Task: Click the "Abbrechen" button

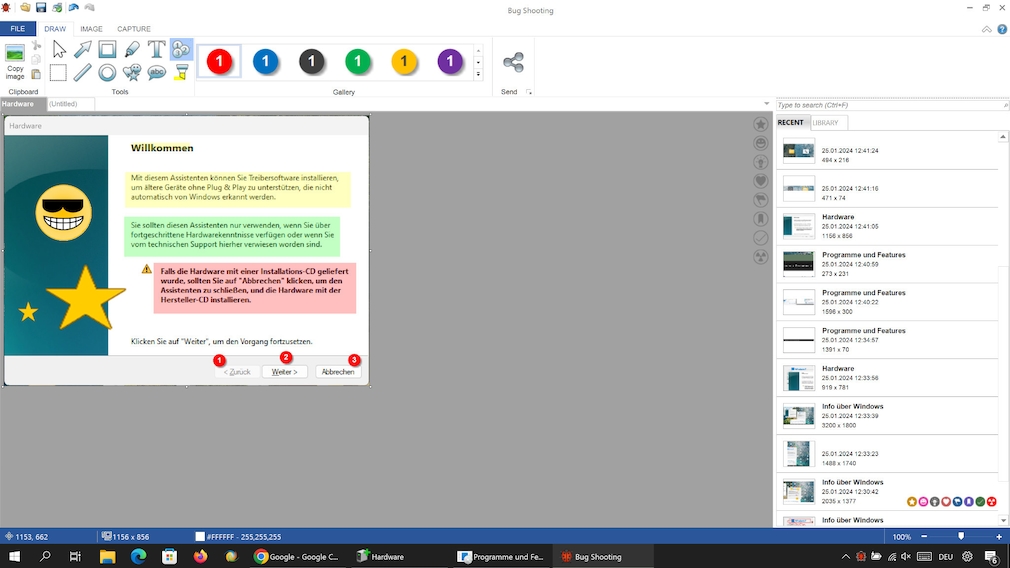Action: coord(338,372)
